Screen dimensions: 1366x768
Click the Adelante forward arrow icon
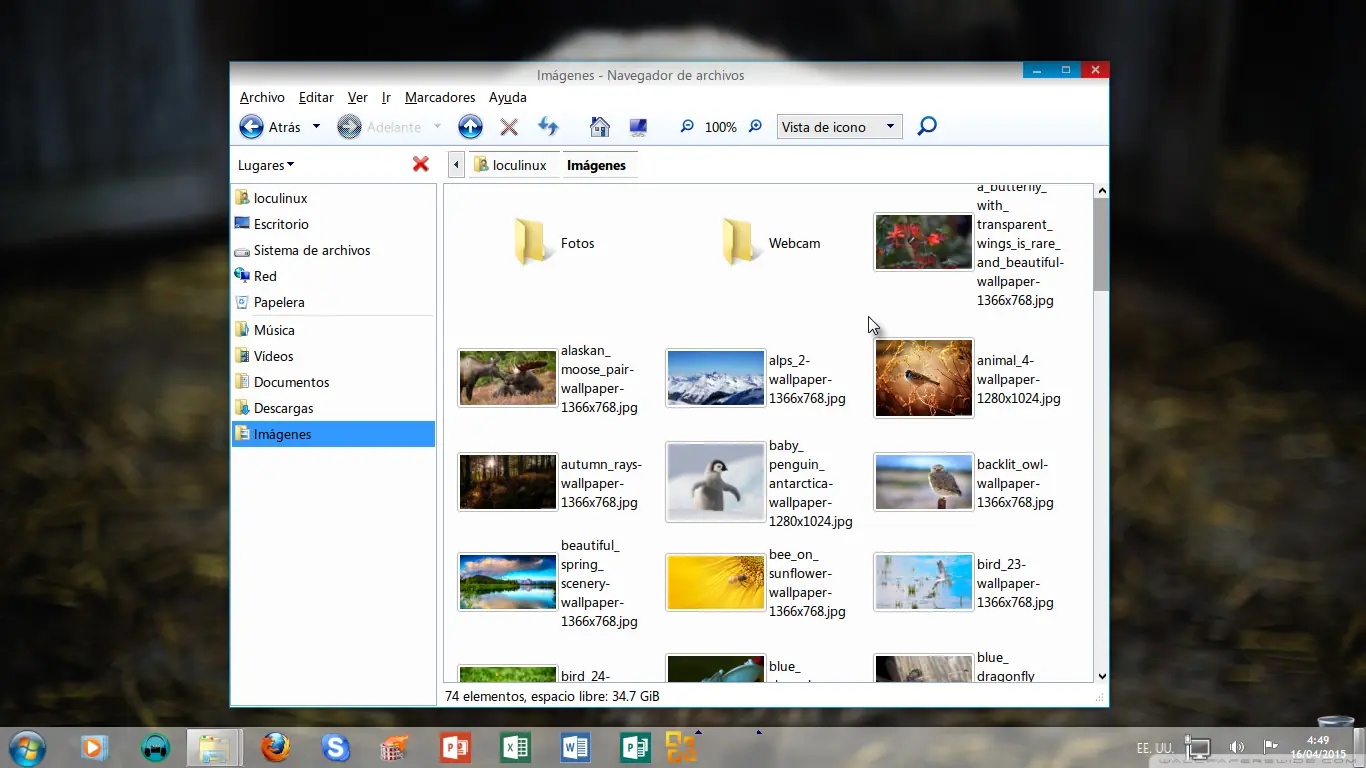pyautogui.click(x=349, y=127)
